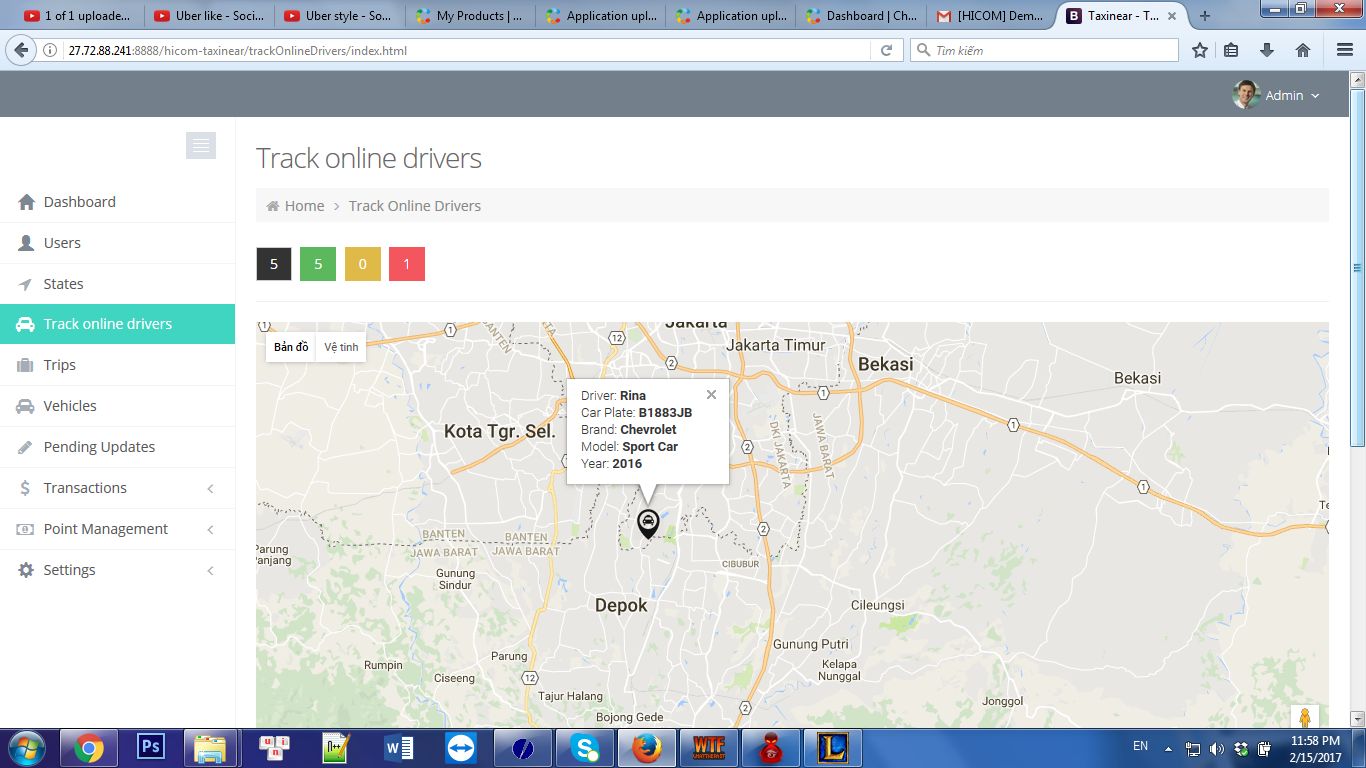Open Google Chrome from the taskbar
Viewport: 1366px width, 768px height.
pos(89,747)
